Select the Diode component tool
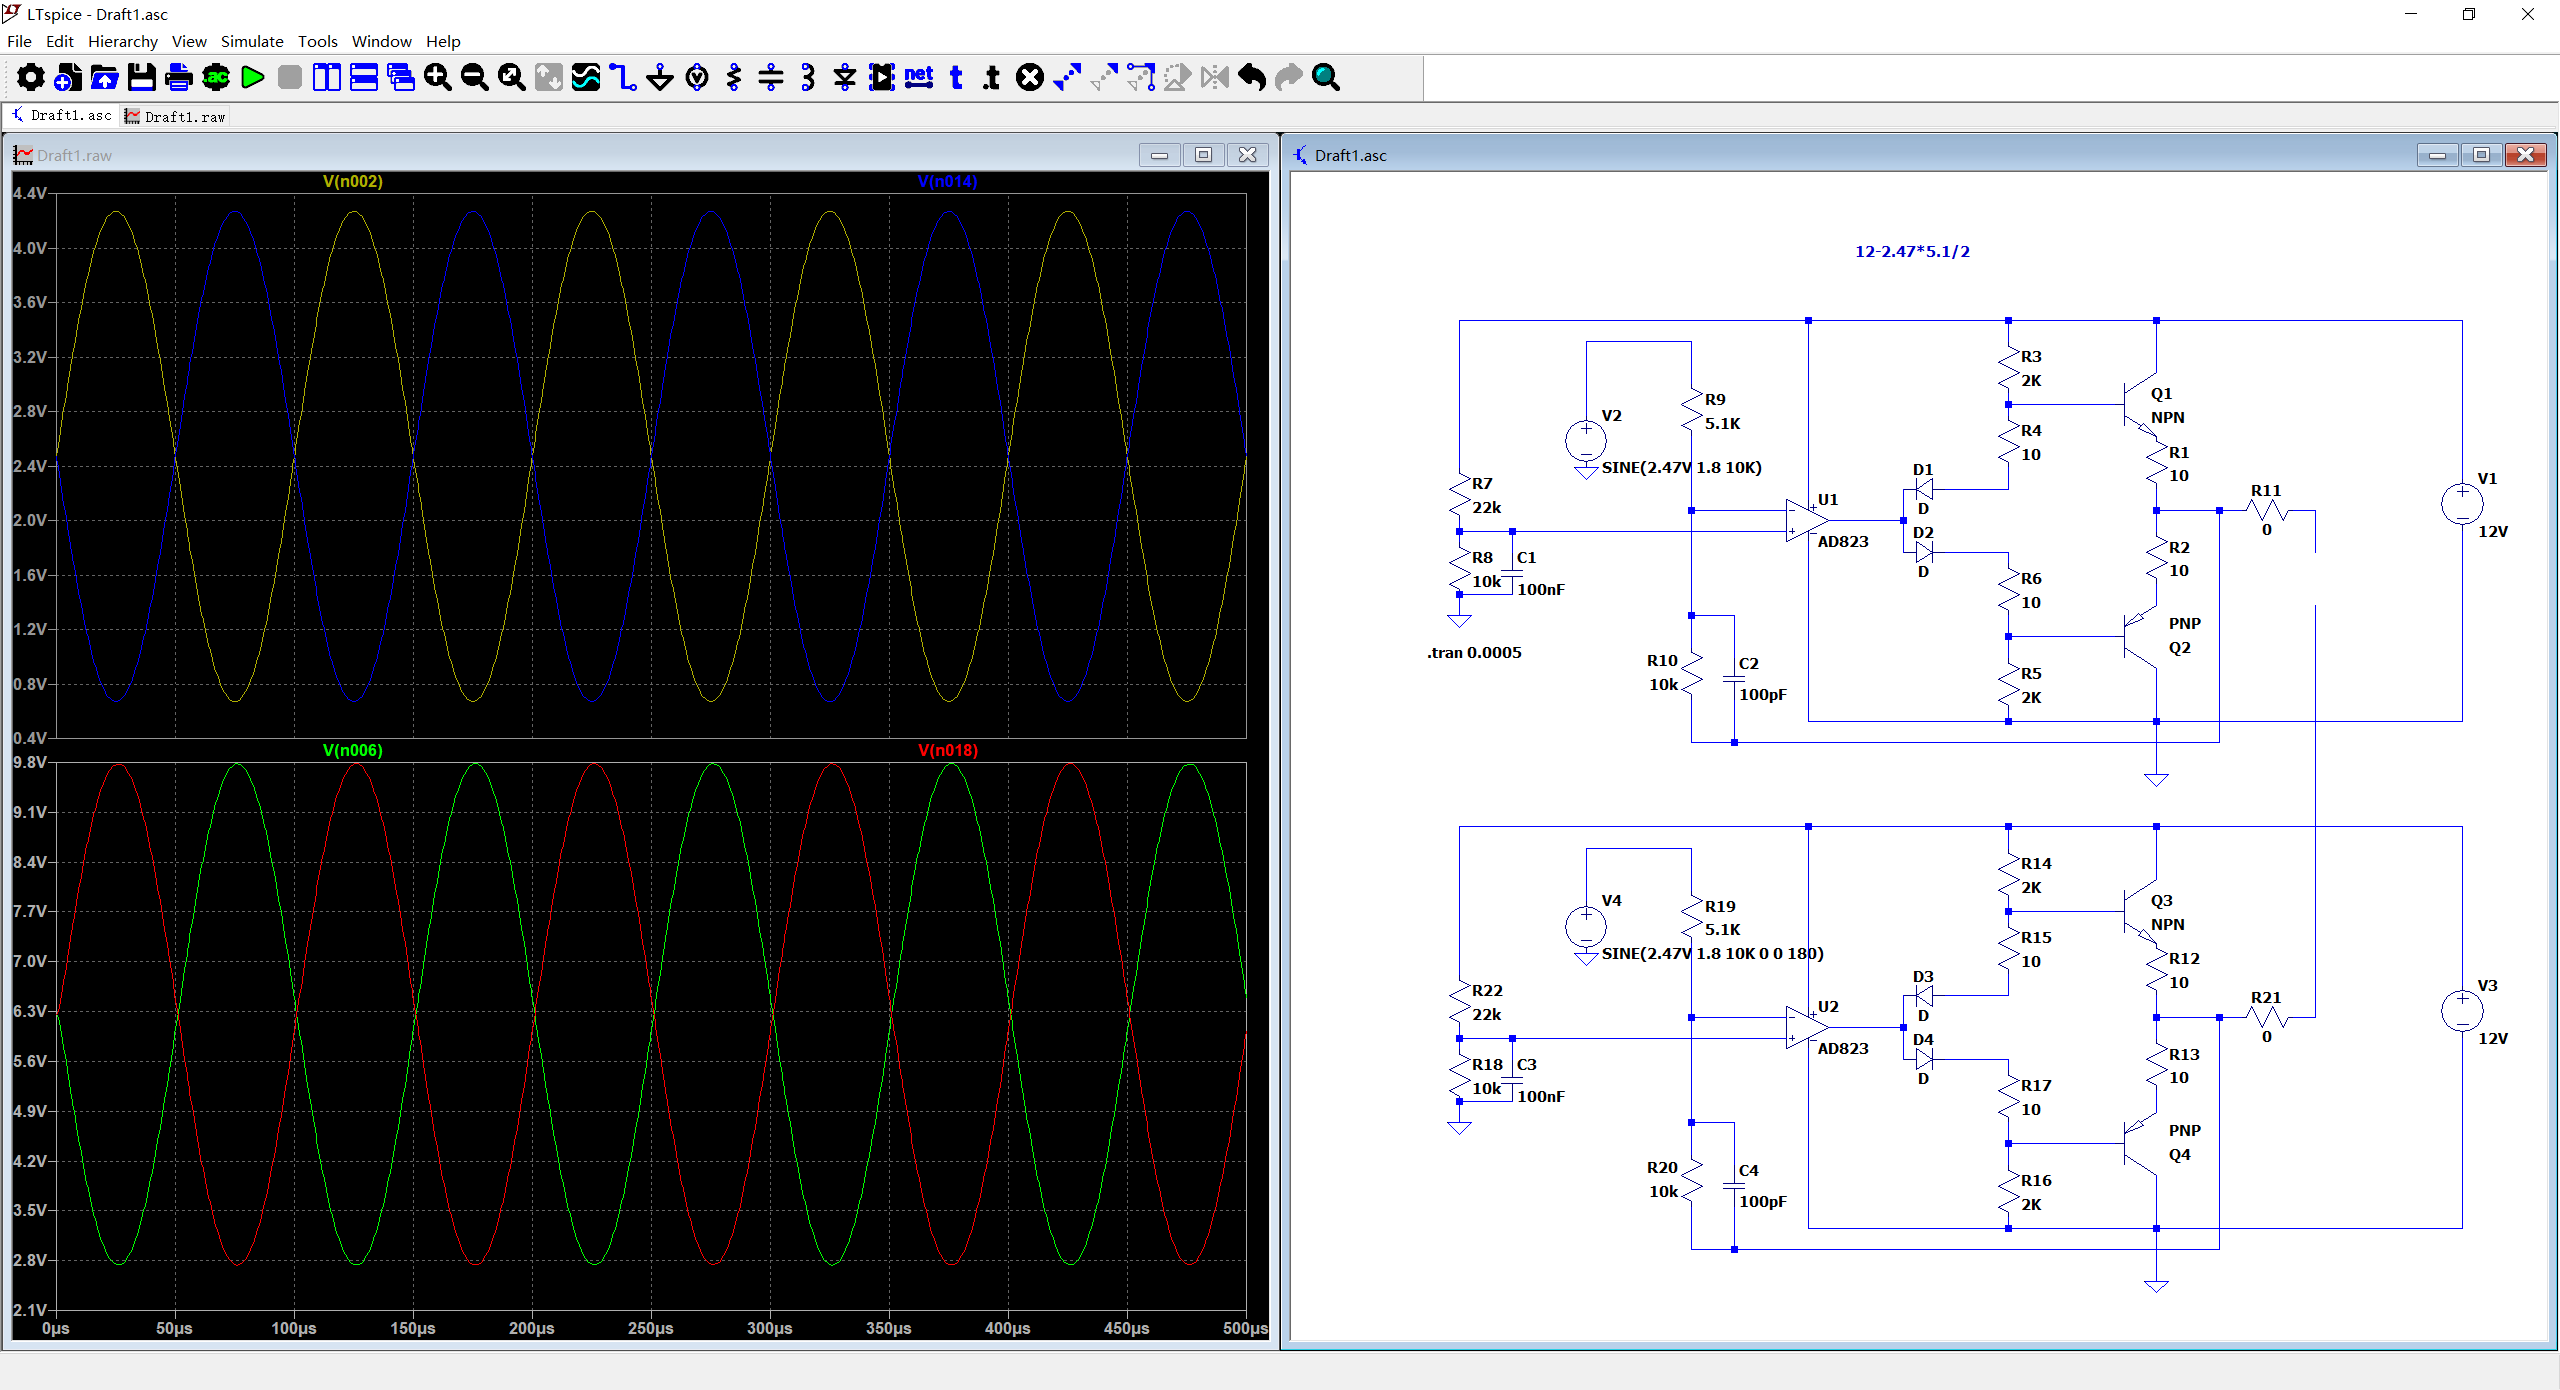 click(x=845, y=77)
